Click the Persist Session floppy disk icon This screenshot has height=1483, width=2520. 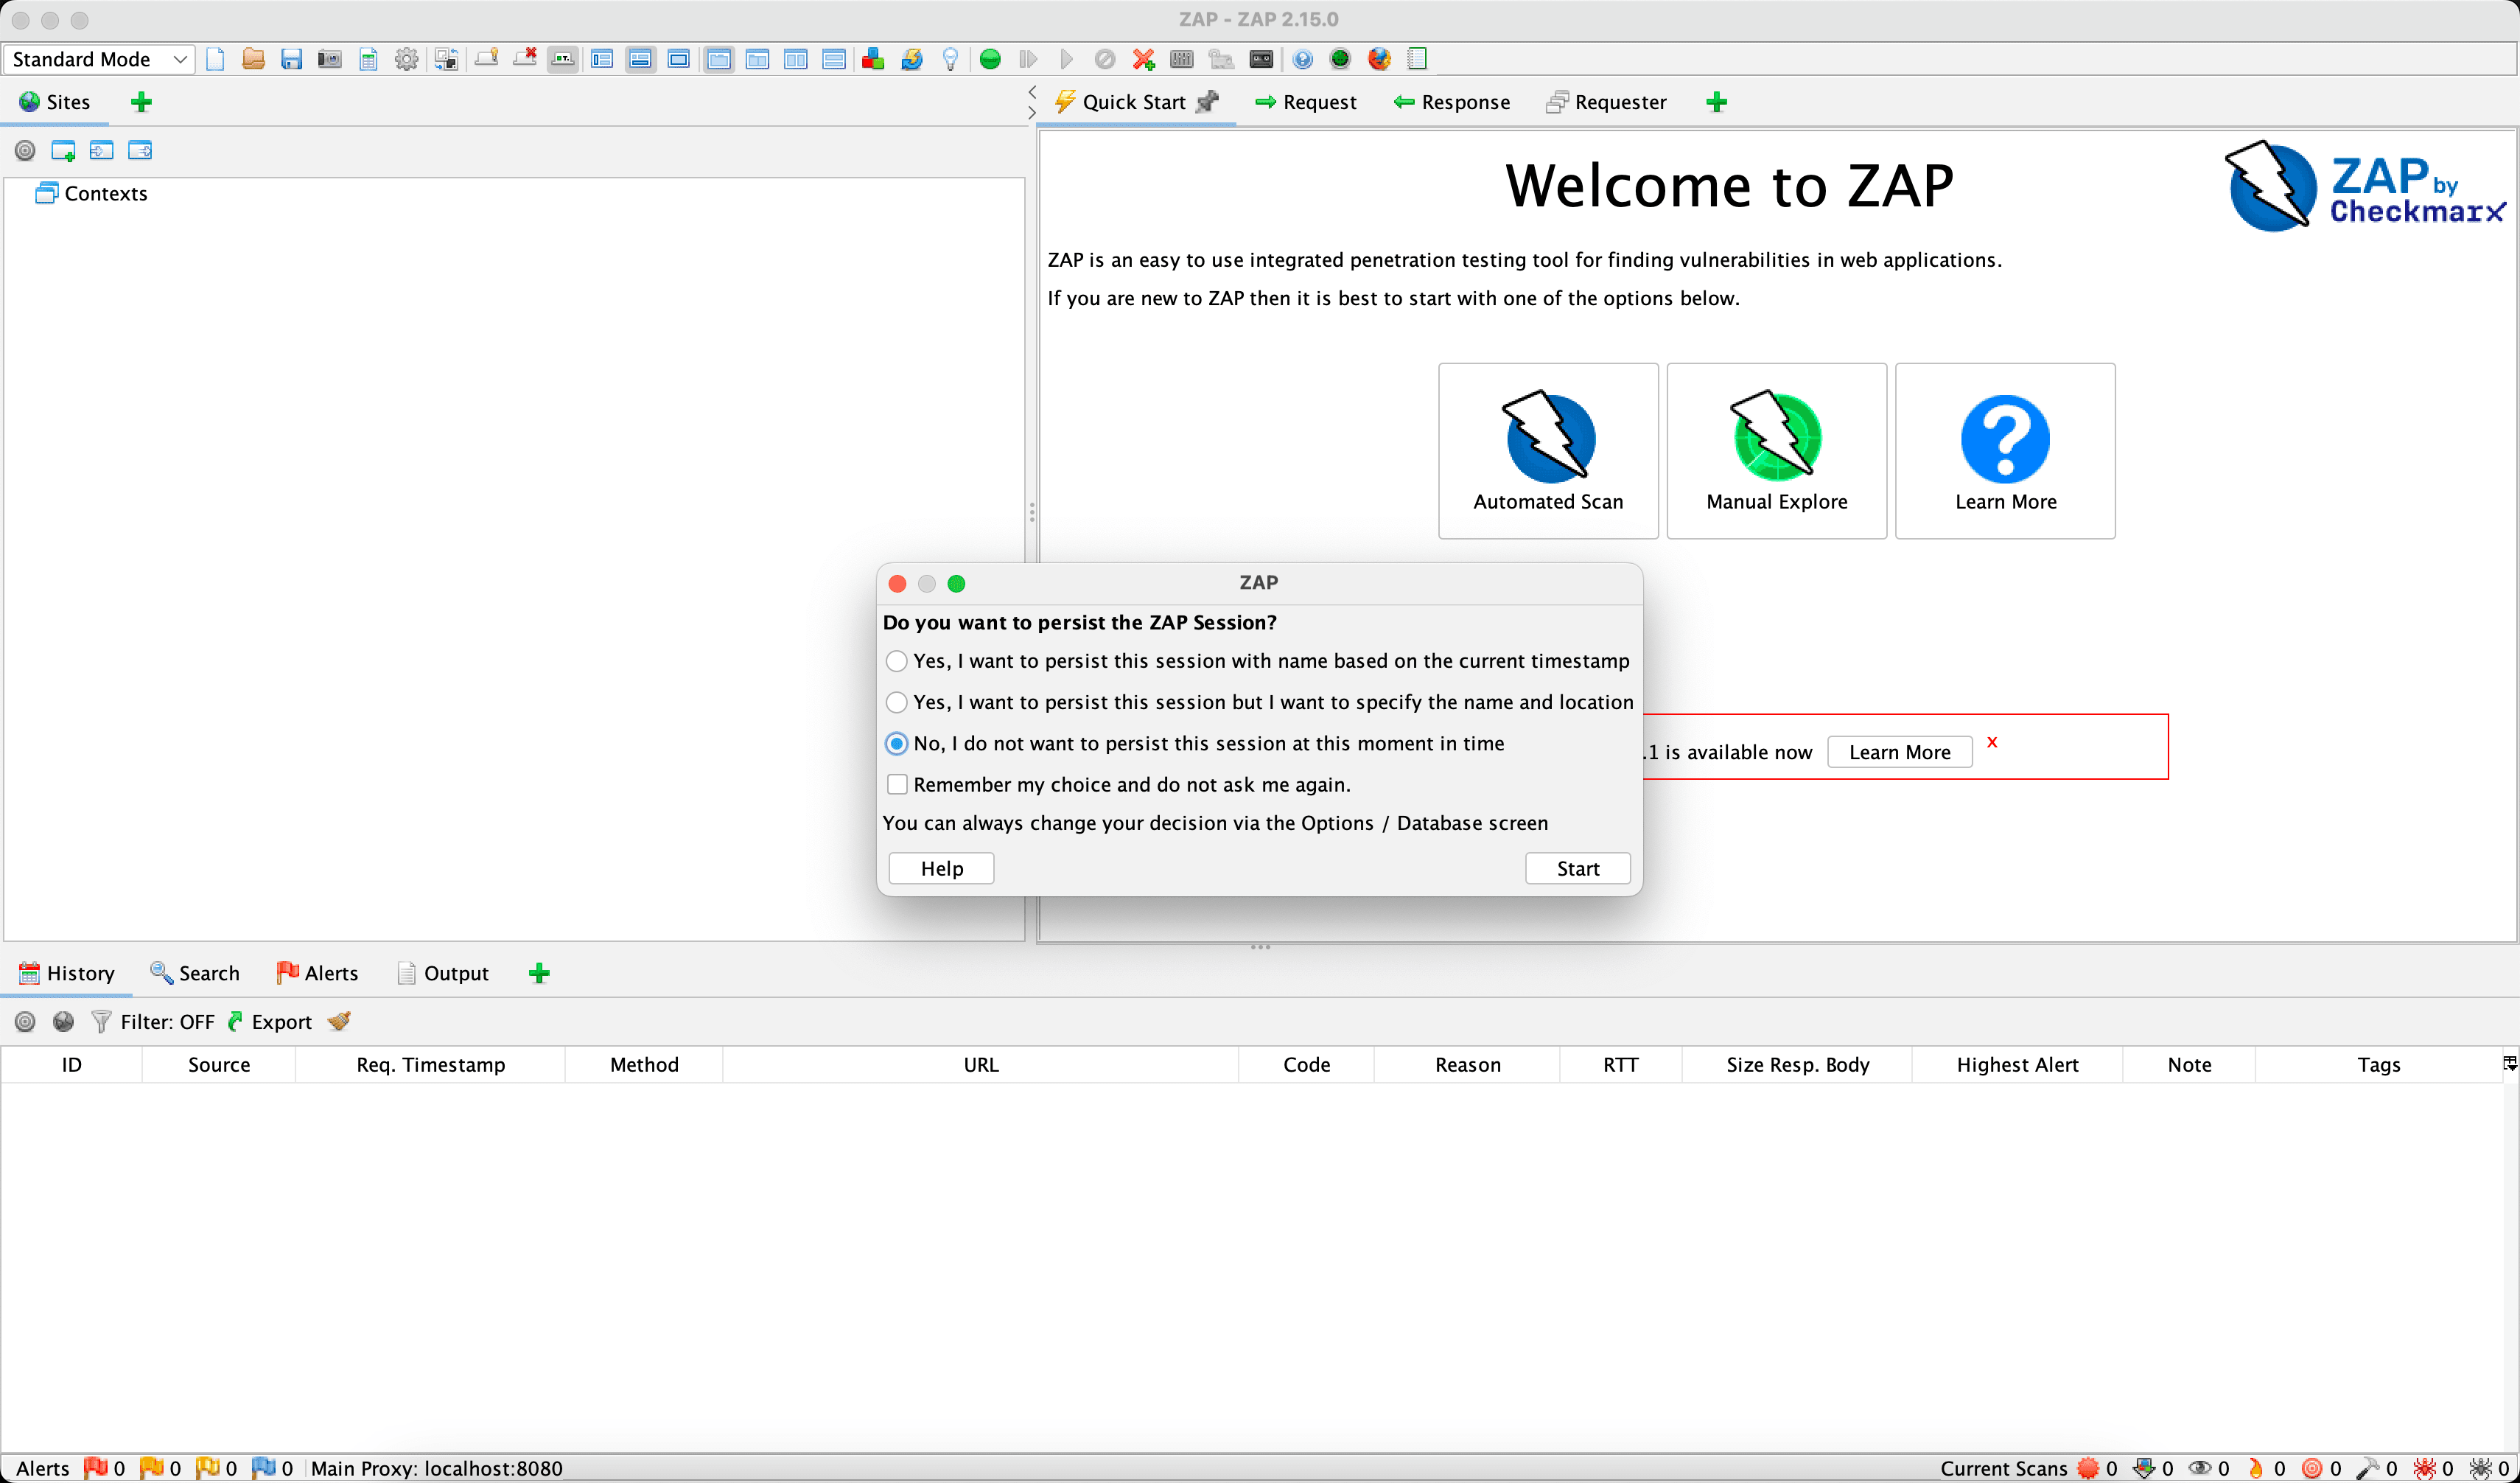click(291, 59)
